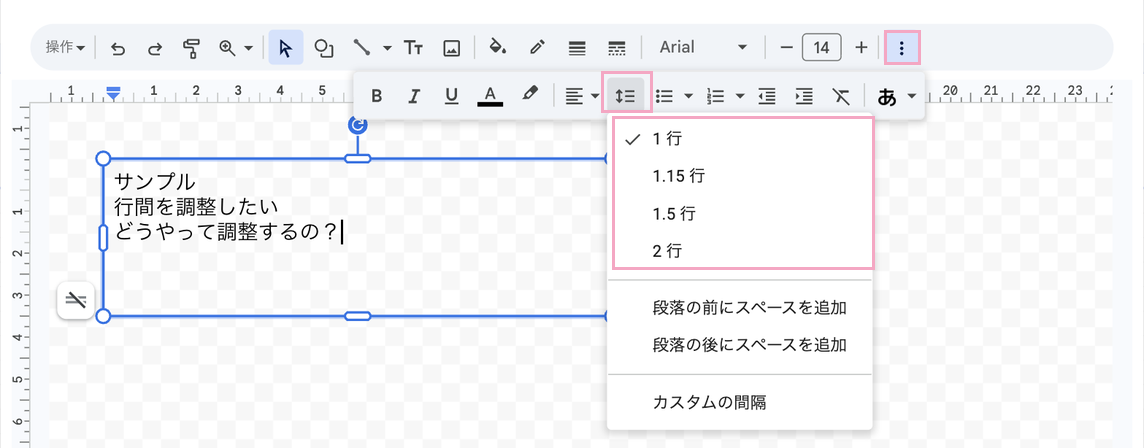Click the text align icon
Screen dimensions: 1144x448
click(x=574, y=96)
